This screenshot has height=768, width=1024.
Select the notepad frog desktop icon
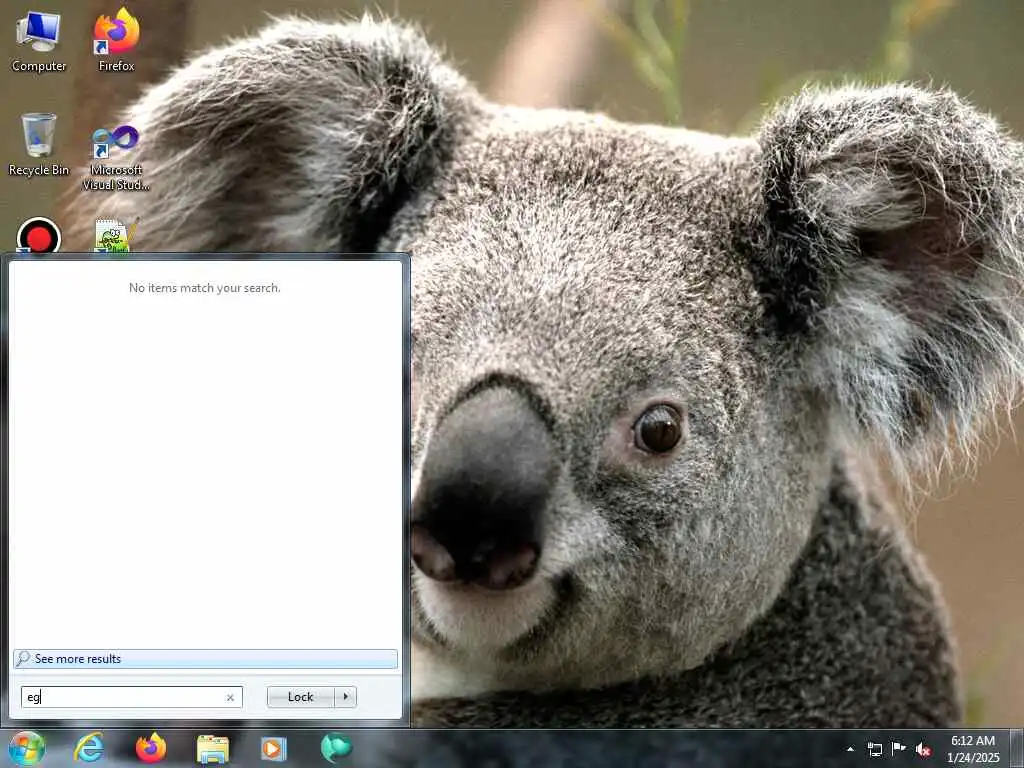(x=116, y=236)
